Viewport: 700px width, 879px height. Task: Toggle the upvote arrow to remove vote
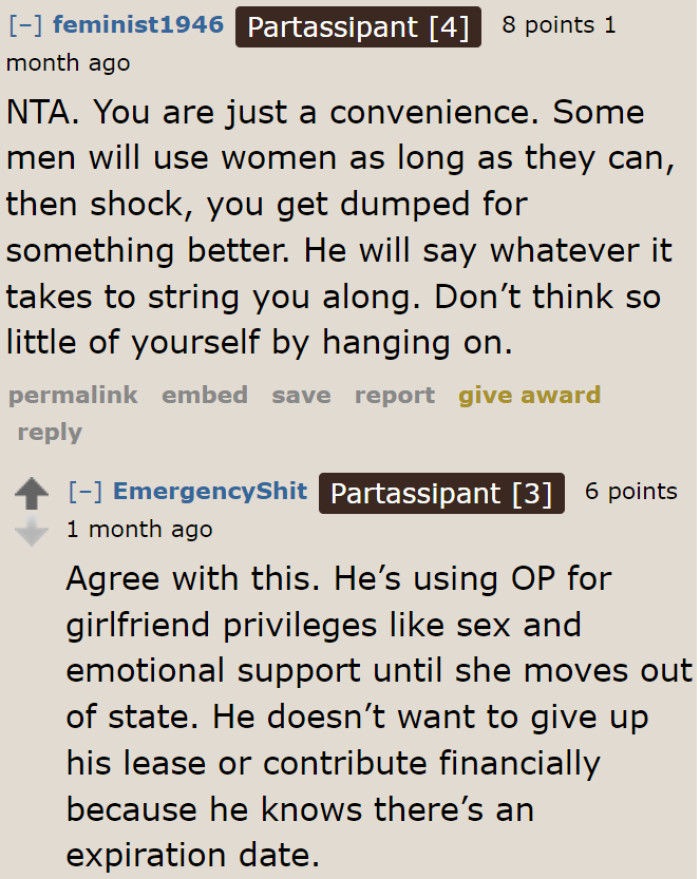(x=30, y=491)
